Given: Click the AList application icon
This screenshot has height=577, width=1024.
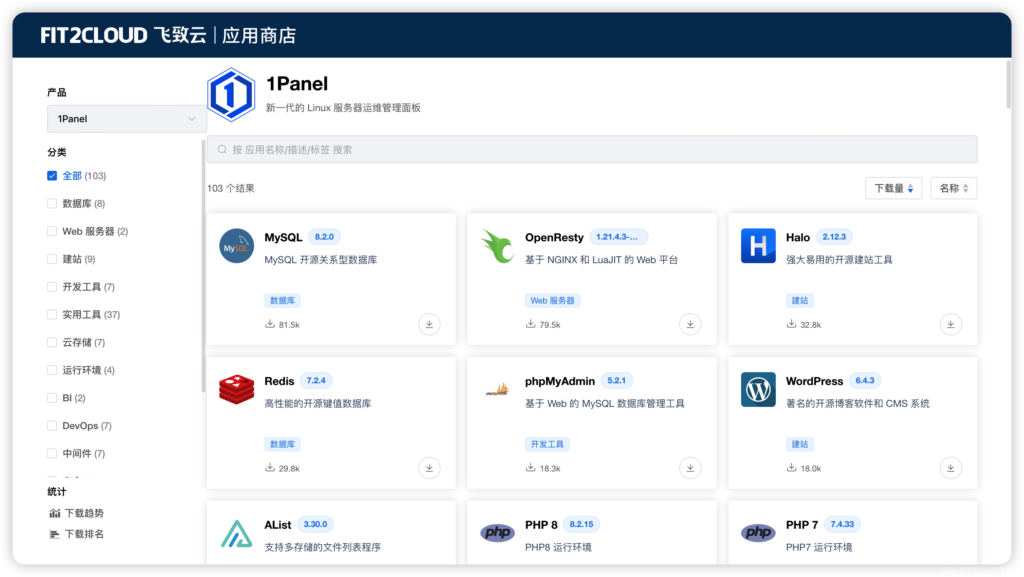Looking at the screenshot, I should coord(236,533).
